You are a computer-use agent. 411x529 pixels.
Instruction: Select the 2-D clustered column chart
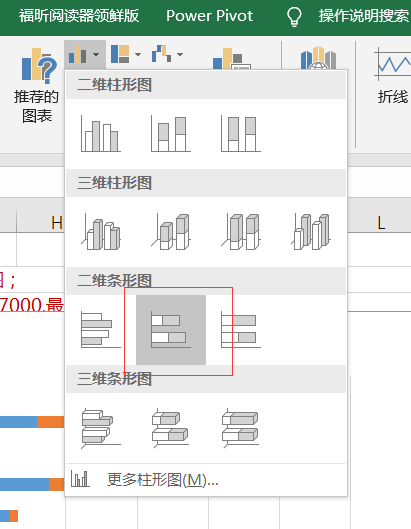coord(101,134)
